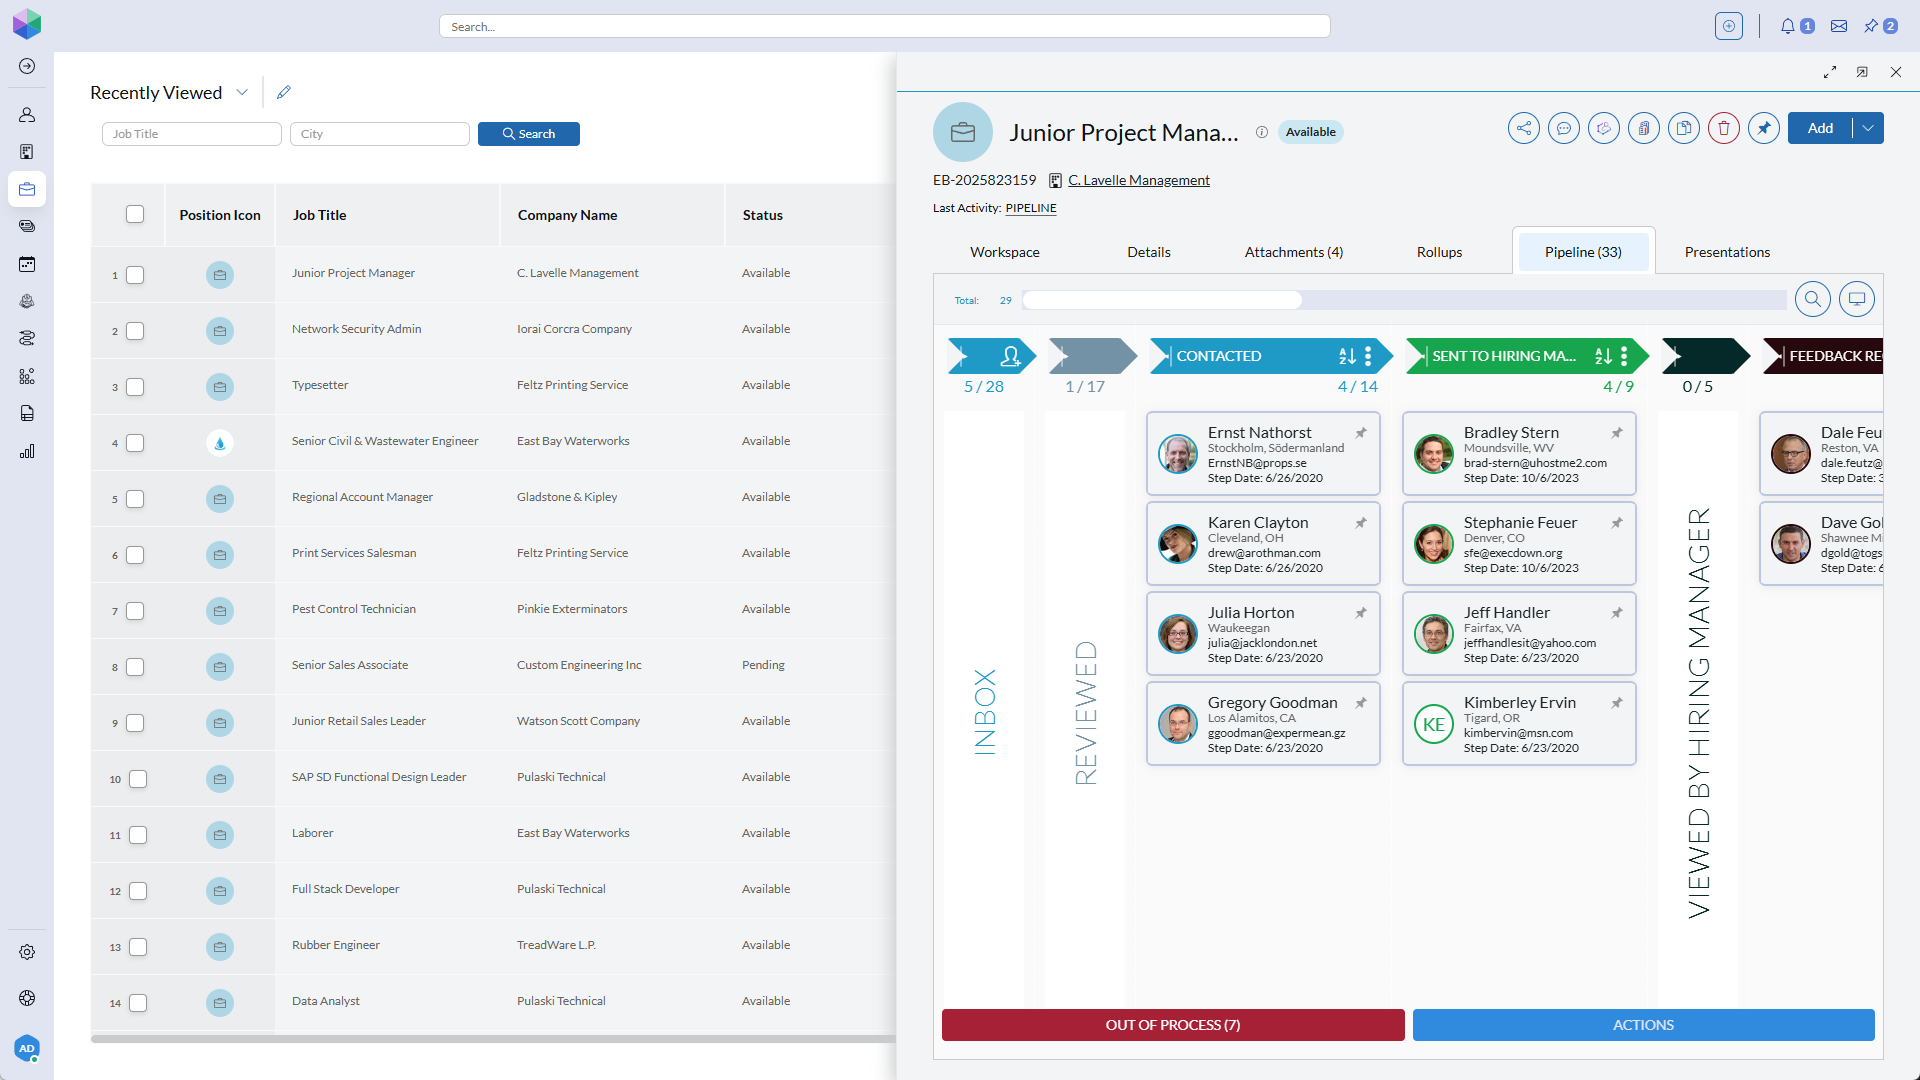
Task: Click the monitor/presentation icon beside pipeline search
Action: (x=1857, y=299)
